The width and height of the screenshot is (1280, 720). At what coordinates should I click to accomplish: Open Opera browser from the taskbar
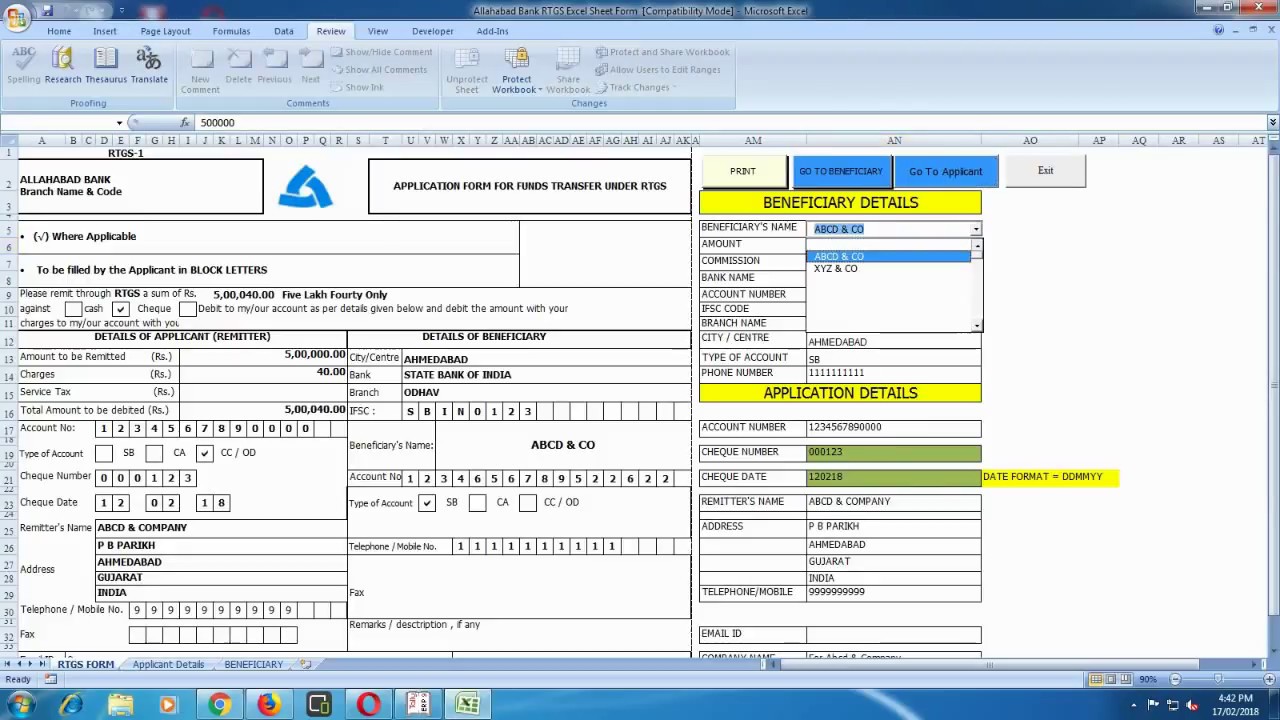click(369, 705)
